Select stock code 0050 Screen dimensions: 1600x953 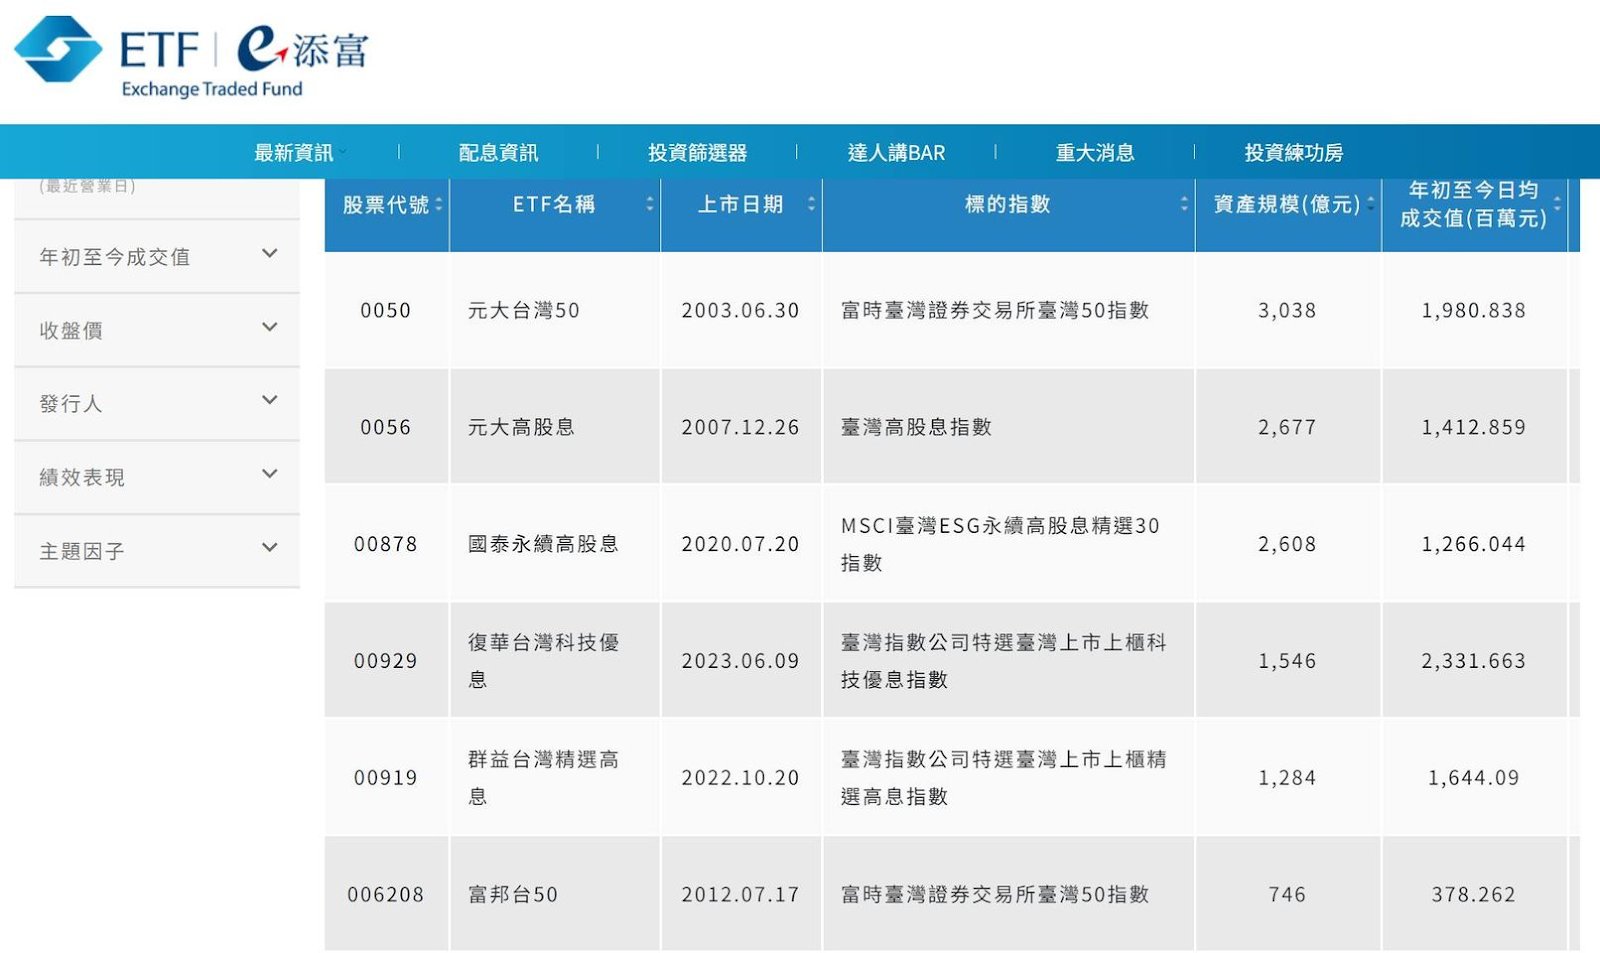pyautogui.click(x=386, y=310)
